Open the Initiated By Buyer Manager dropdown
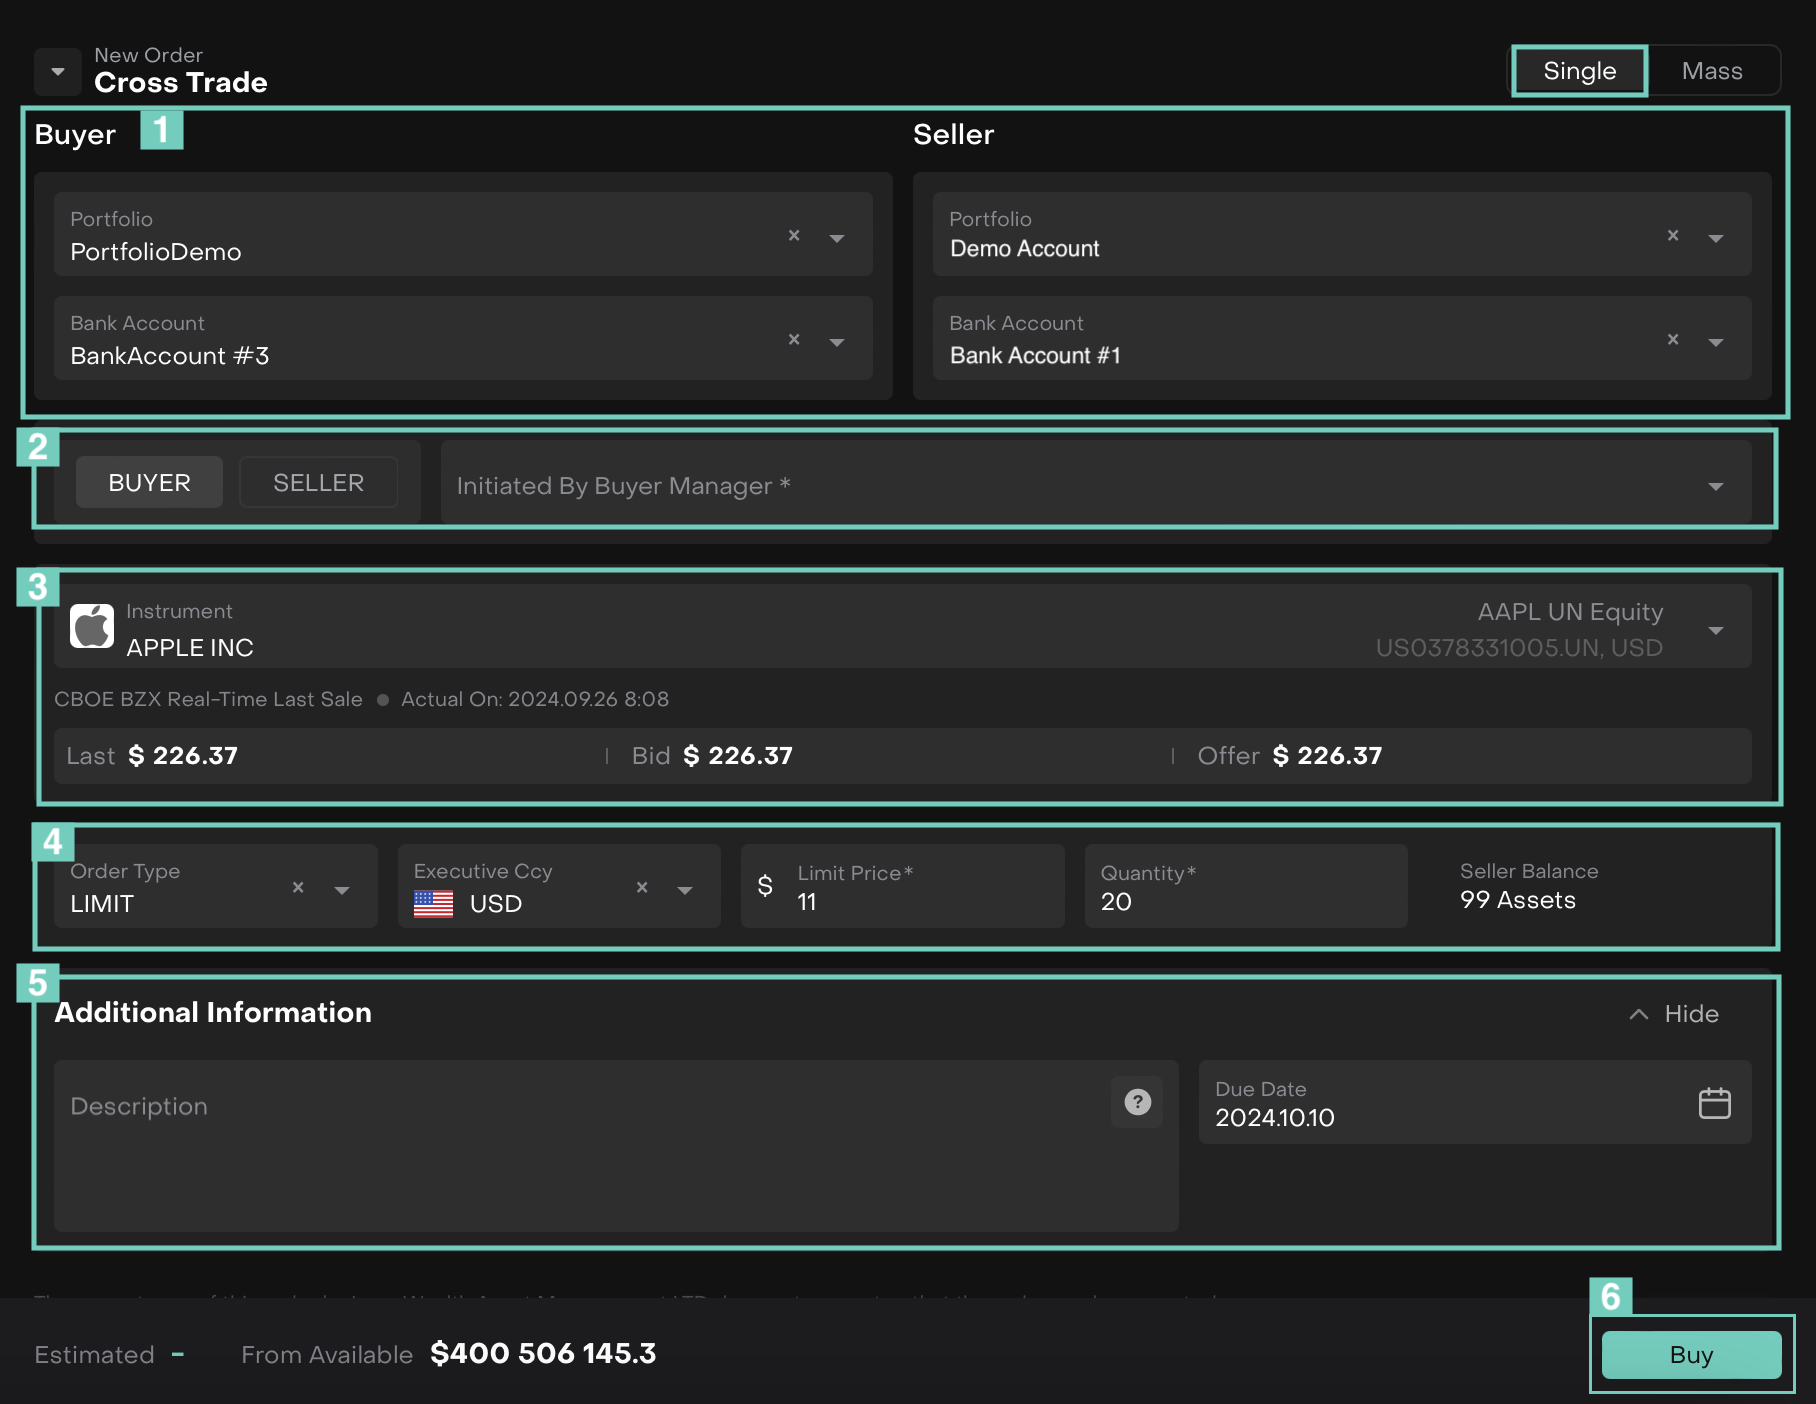 click(1715, 486)
